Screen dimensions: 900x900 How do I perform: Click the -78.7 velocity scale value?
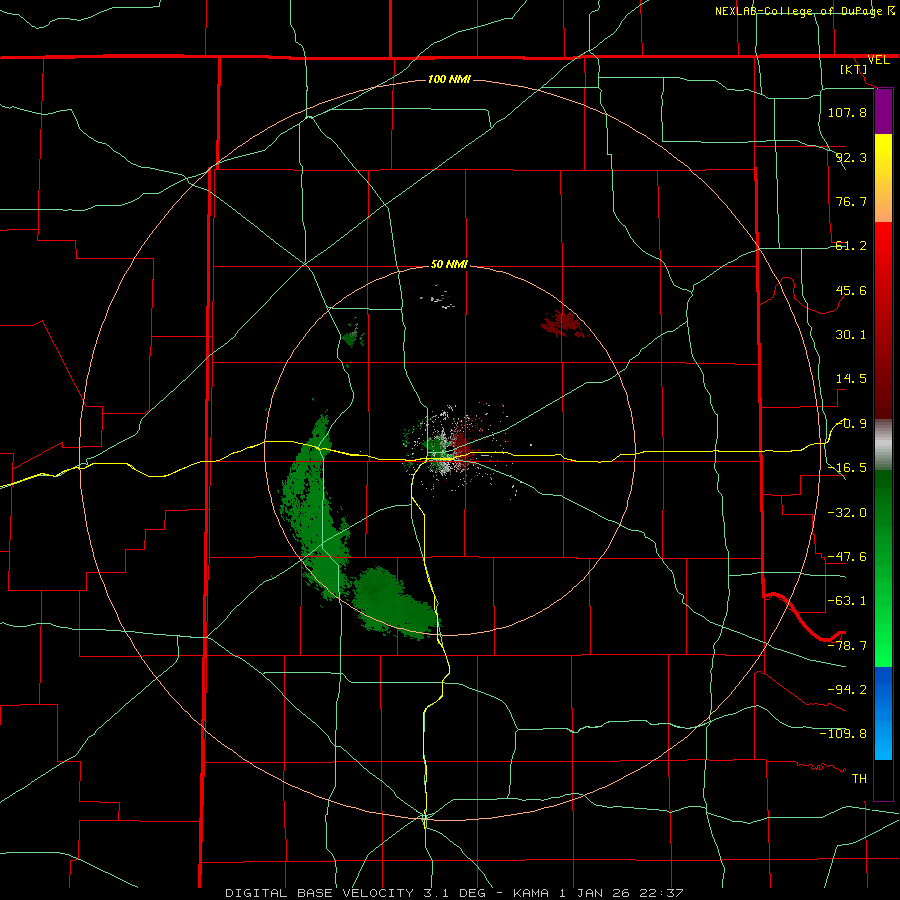[847, 646]
